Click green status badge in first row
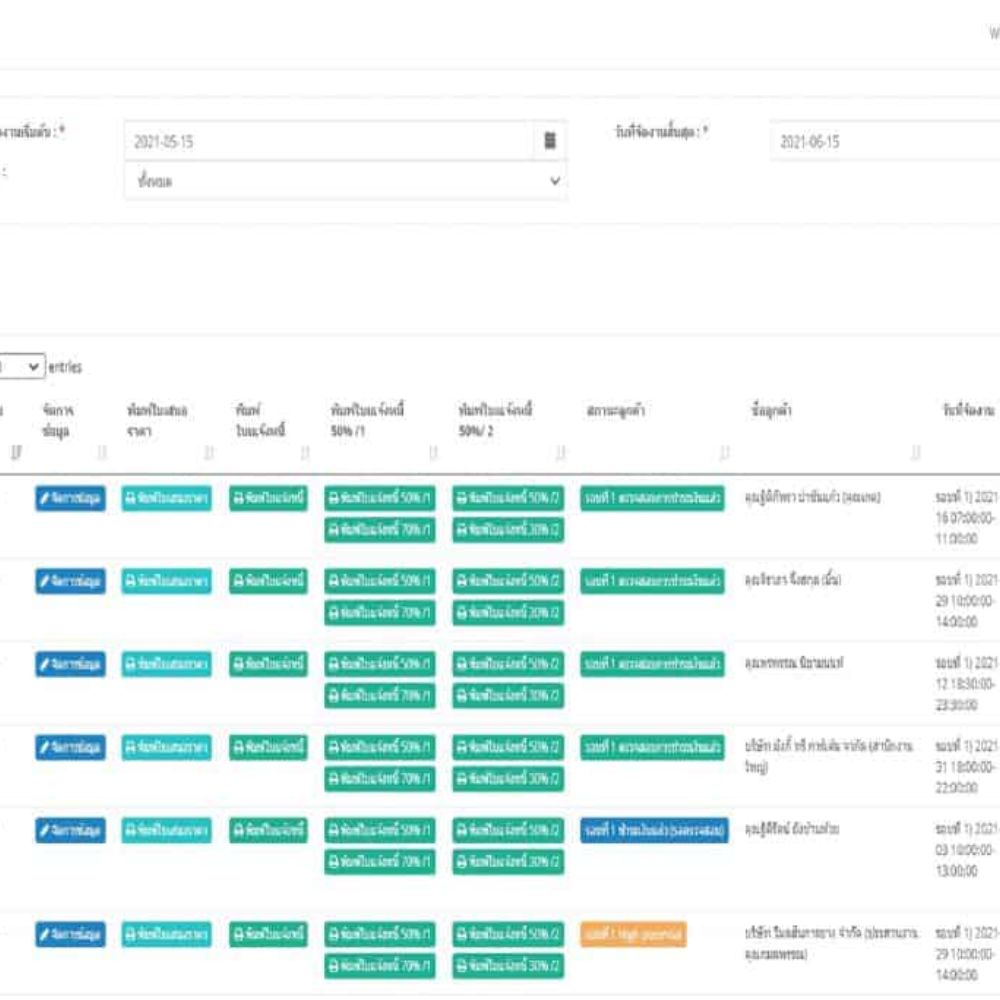The image size is (1000, 1000). [x=652, y=498]
